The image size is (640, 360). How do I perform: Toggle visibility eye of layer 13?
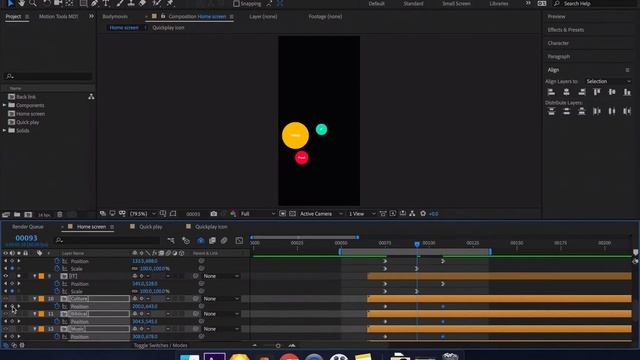tap(5, 329)
